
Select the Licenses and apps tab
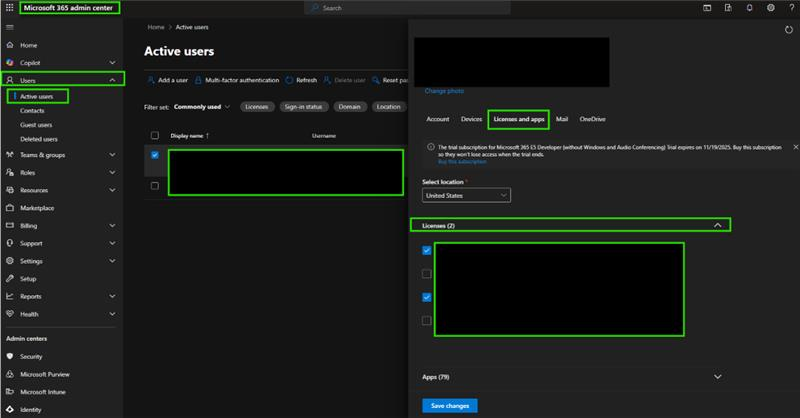(x=518, y=119)
